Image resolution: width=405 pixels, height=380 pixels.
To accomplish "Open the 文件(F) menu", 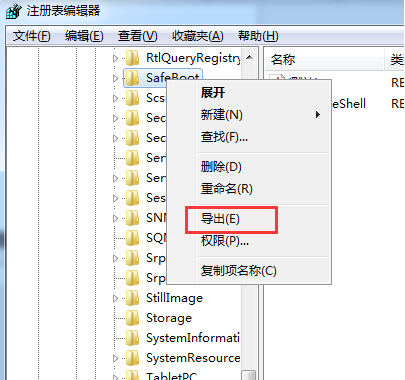I will point(32,36).
